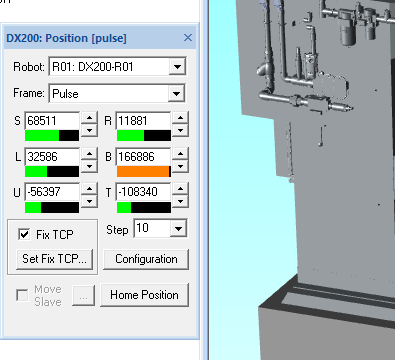Click the U axis value field -56397
Screen dimensions: 395x360
coord(52,192)
